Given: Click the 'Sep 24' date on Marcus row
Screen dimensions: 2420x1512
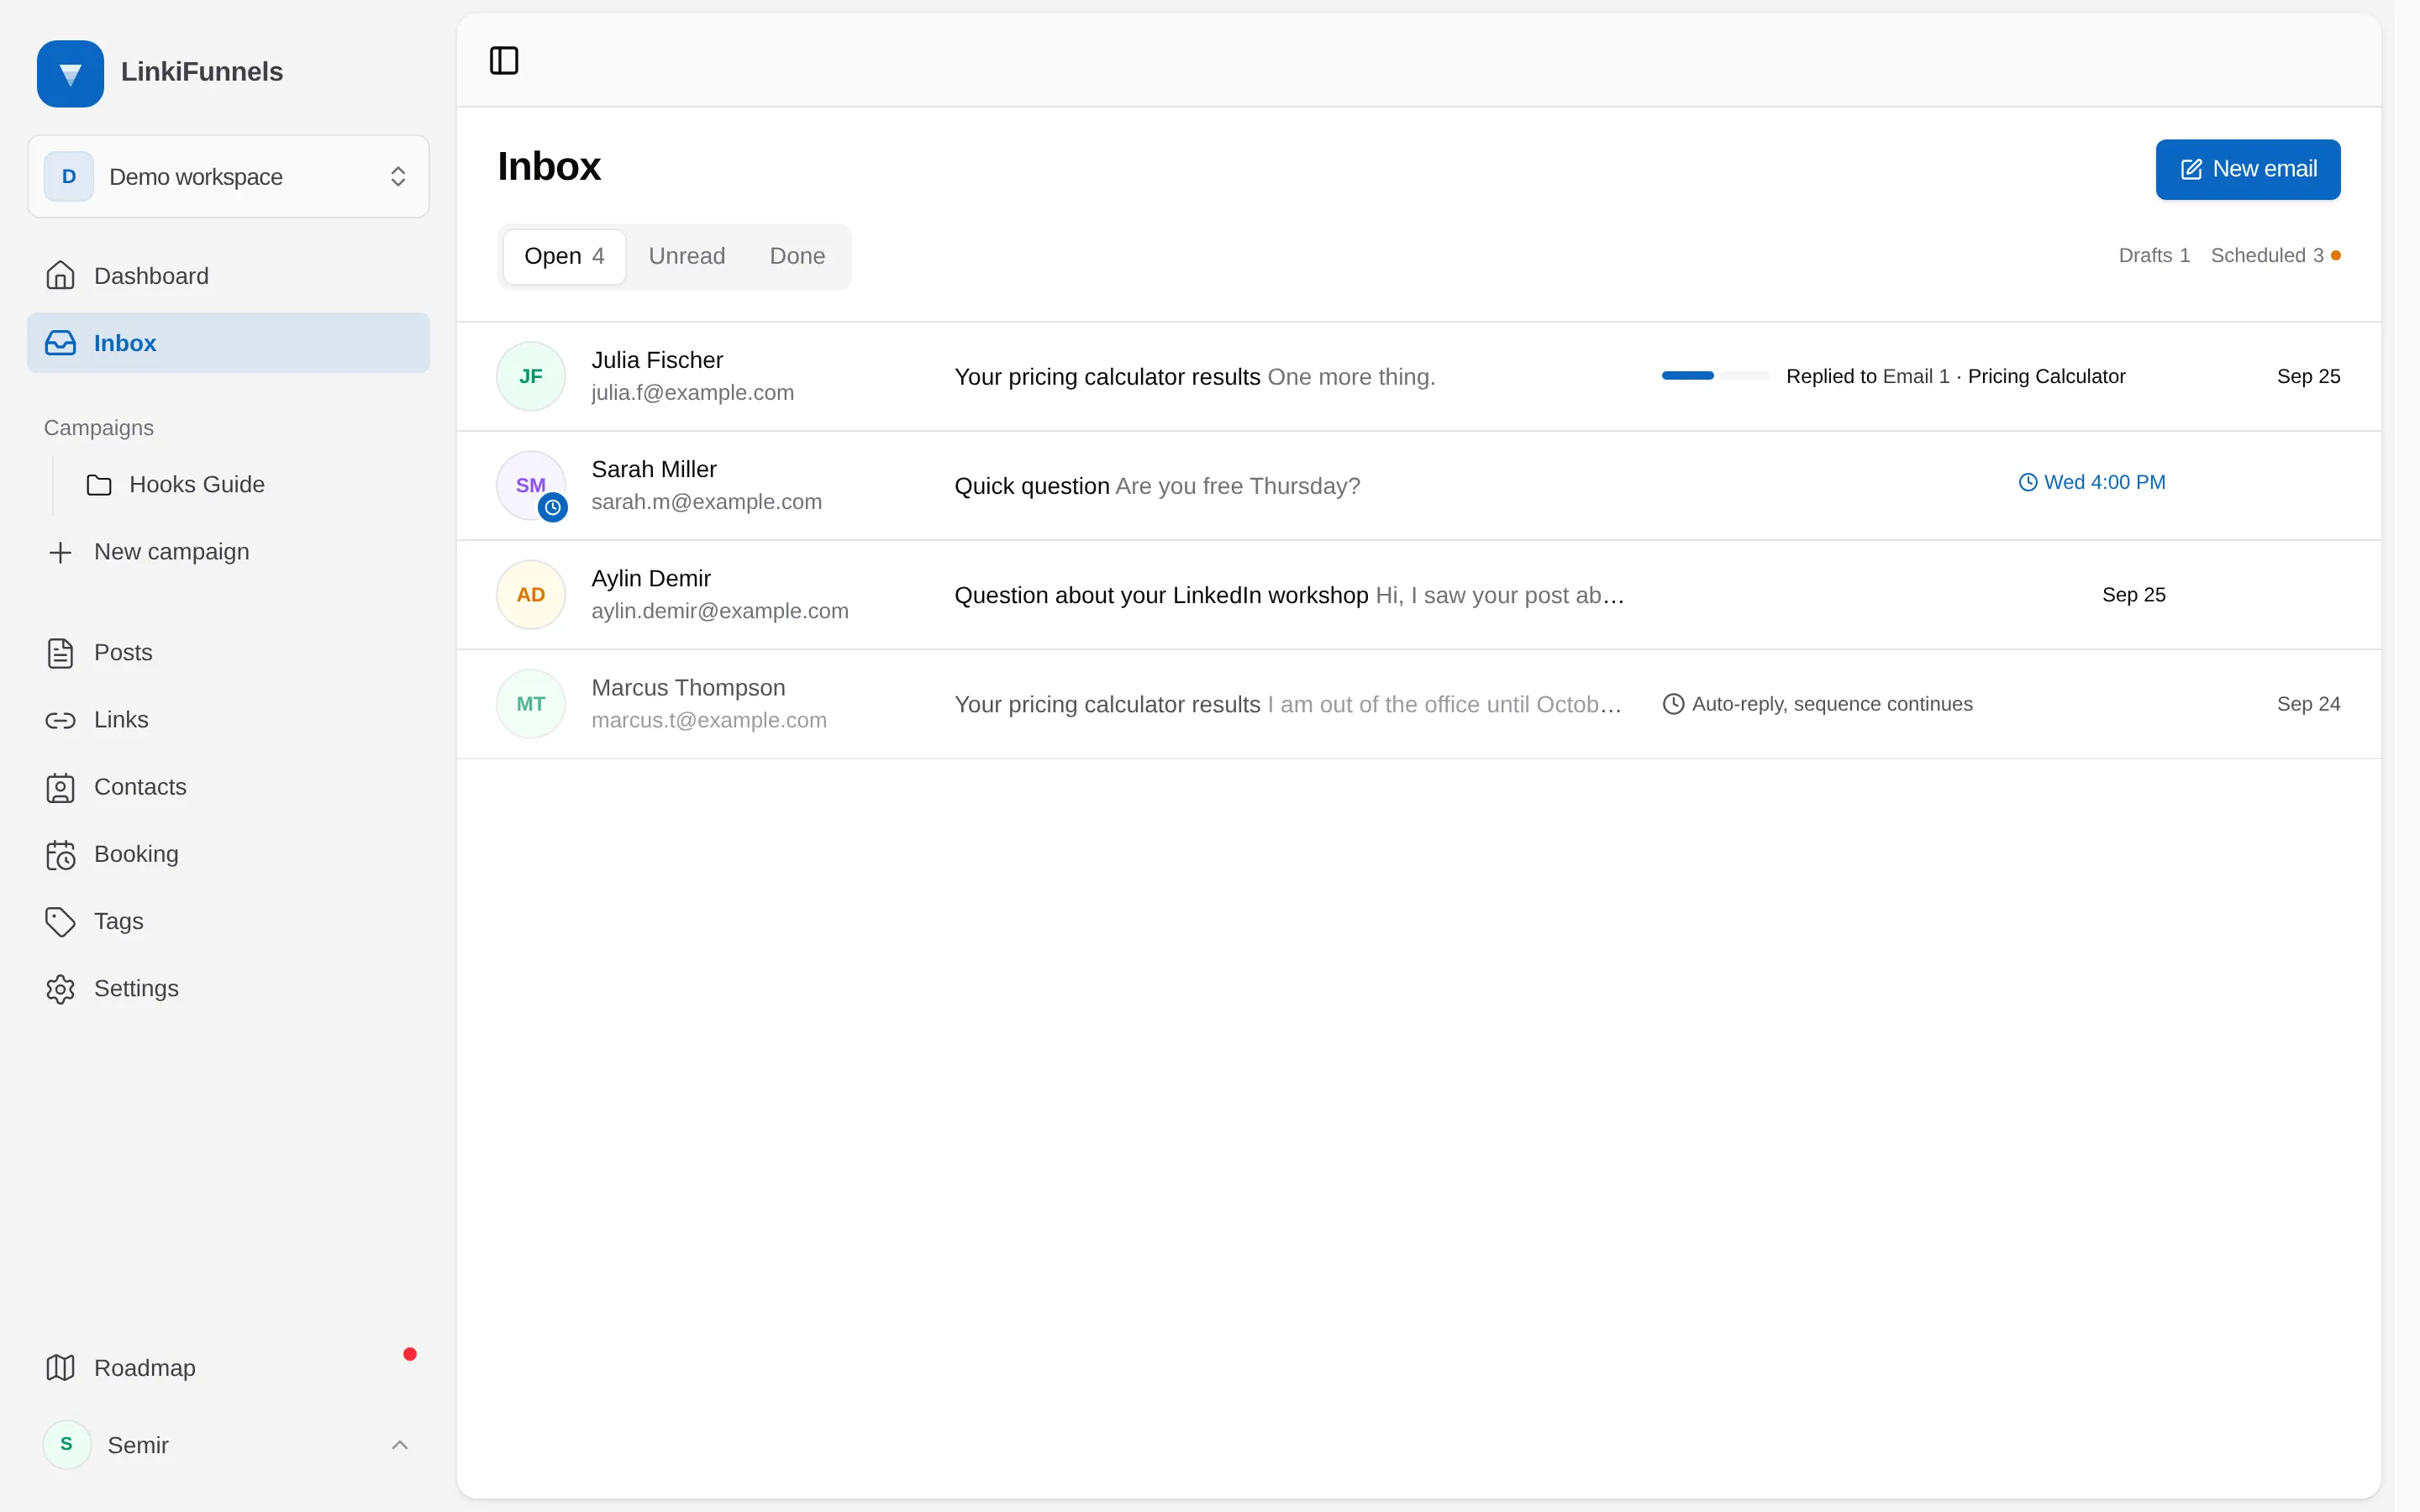Looking at the screenshot, I should [x=2308, y=704].
